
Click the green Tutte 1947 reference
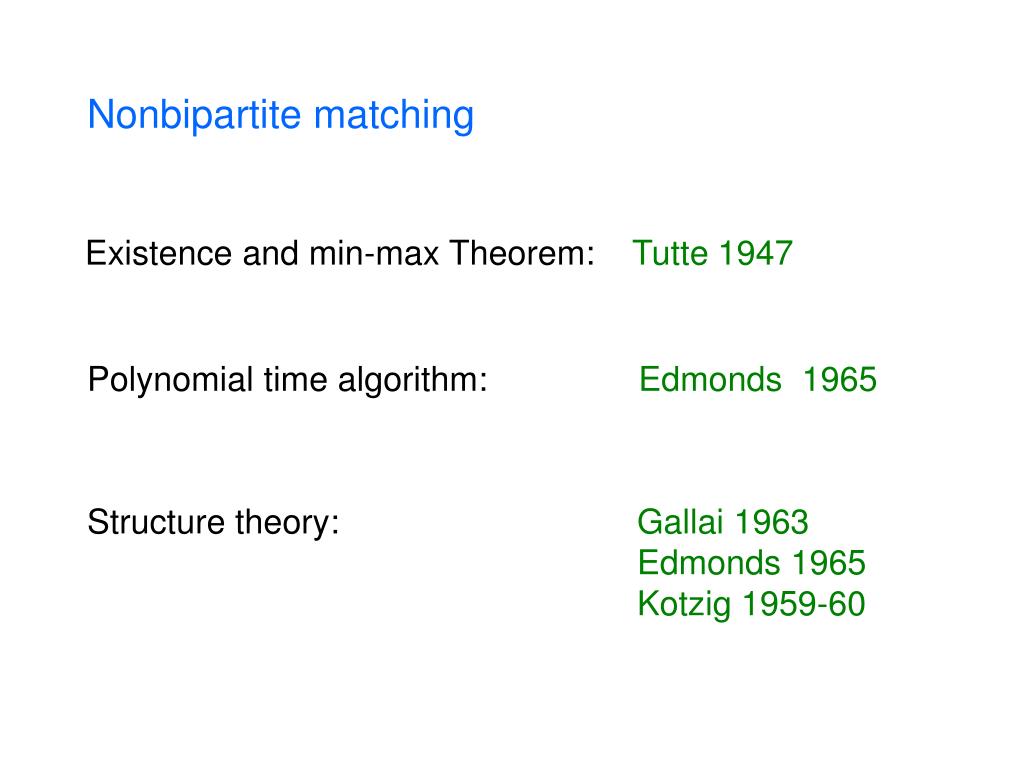[712, 253]
